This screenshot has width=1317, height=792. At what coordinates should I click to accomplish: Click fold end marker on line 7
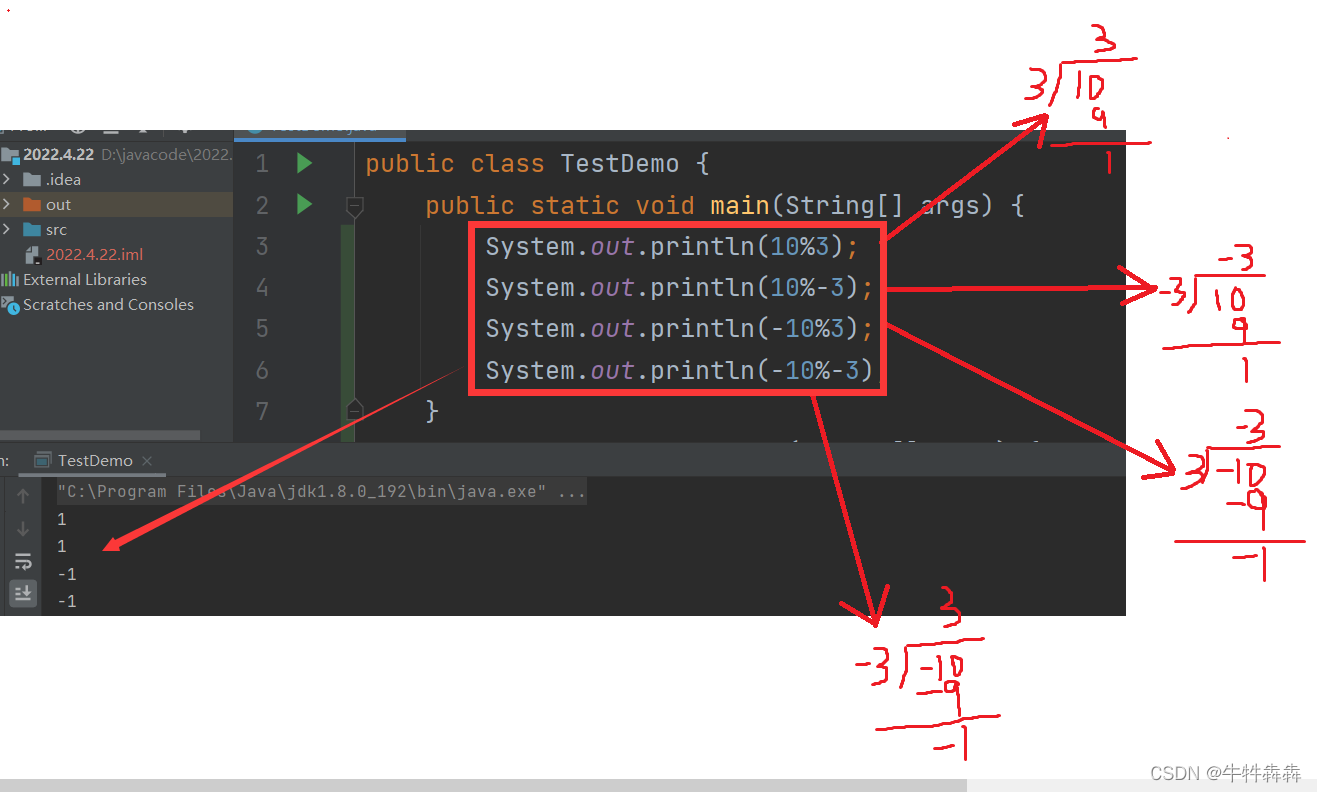tap(353, 409)
